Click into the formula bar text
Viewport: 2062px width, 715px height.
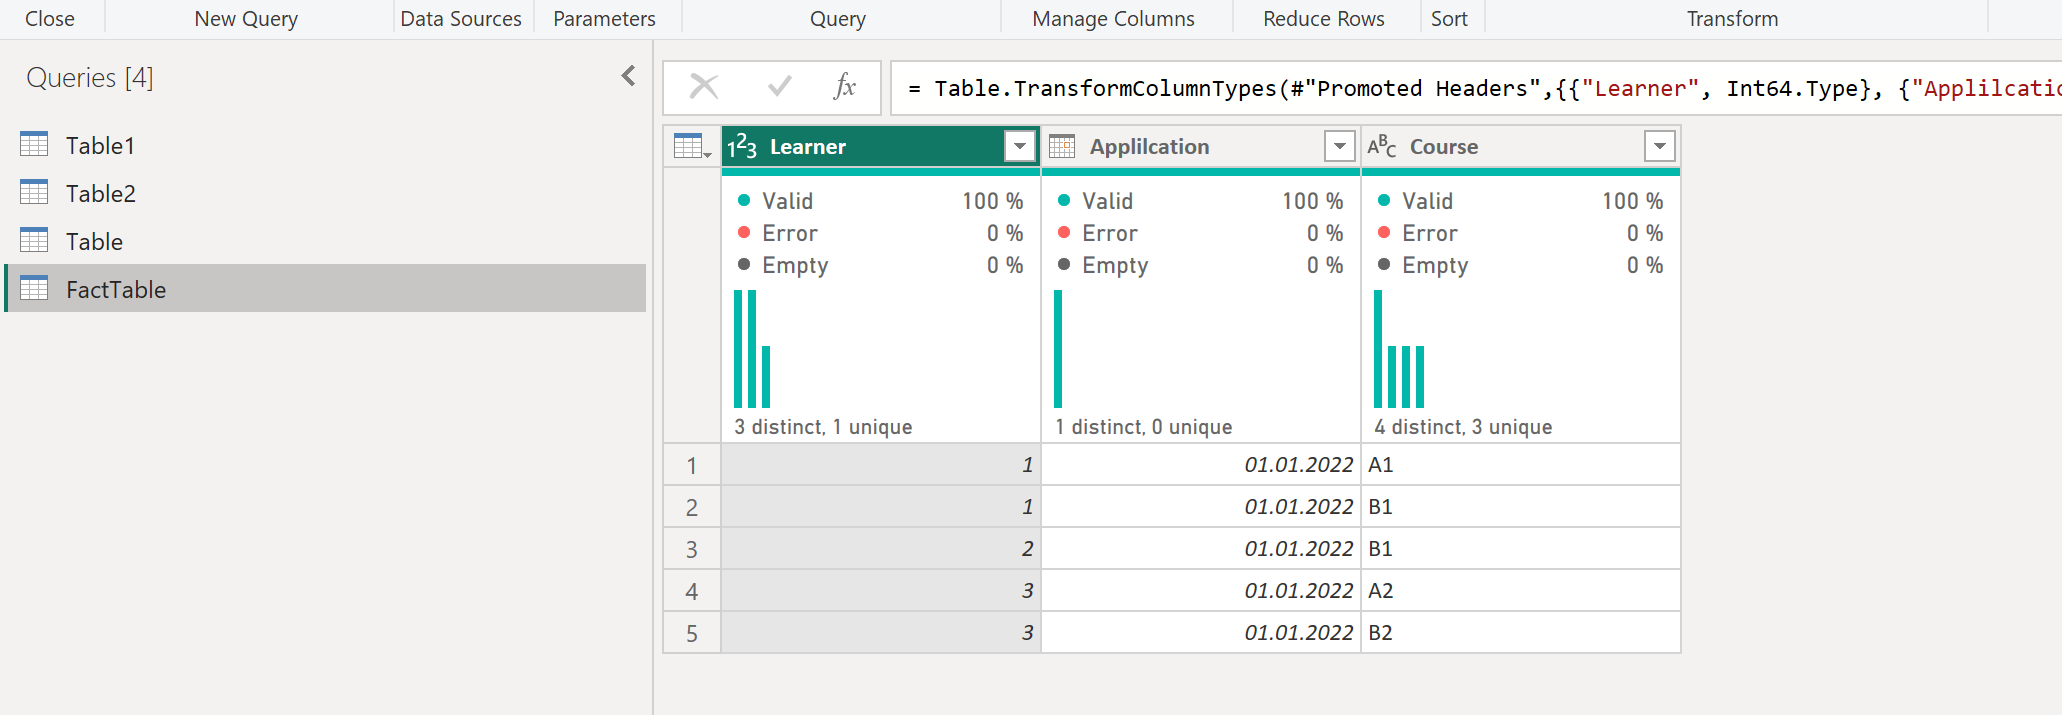[x=1476, y=88]
